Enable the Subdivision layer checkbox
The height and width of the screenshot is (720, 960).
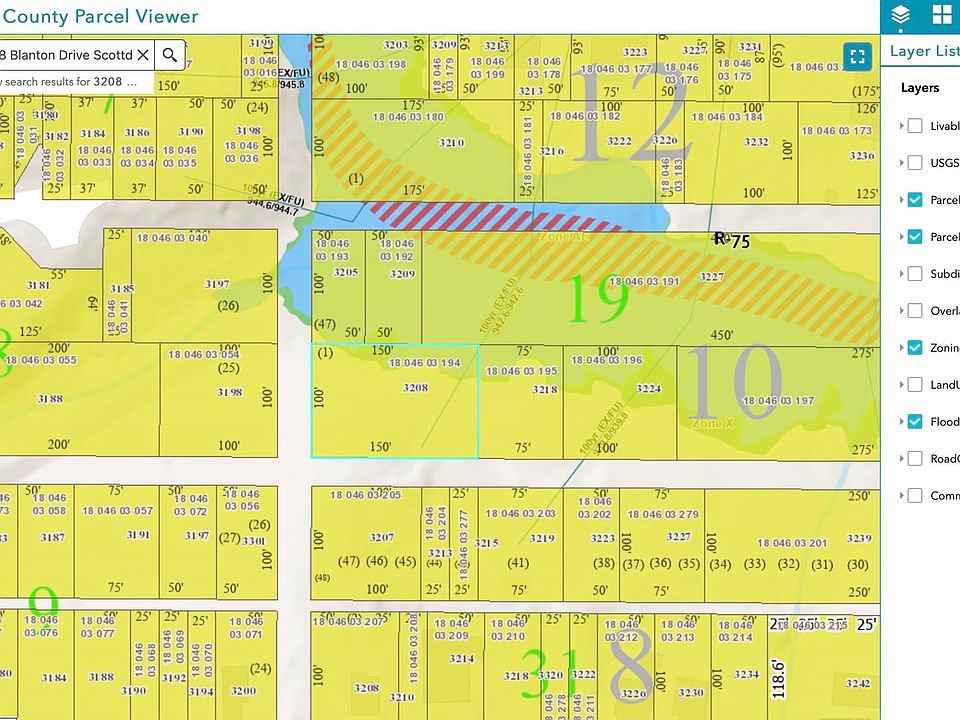click(x=915, y=274)
